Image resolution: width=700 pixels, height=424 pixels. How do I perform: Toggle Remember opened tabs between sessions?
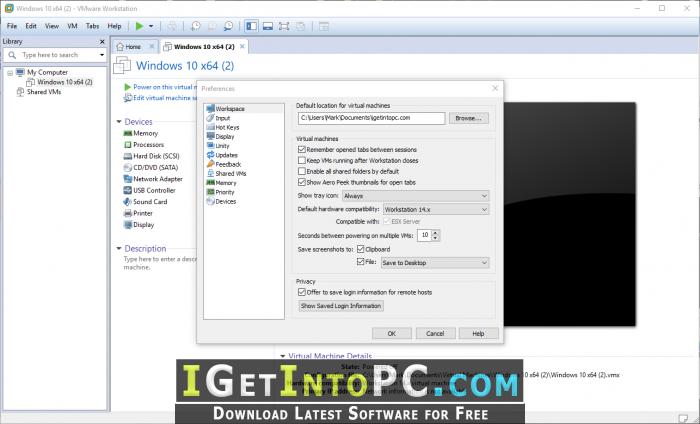pyautogui.click(x=302, y=150)
